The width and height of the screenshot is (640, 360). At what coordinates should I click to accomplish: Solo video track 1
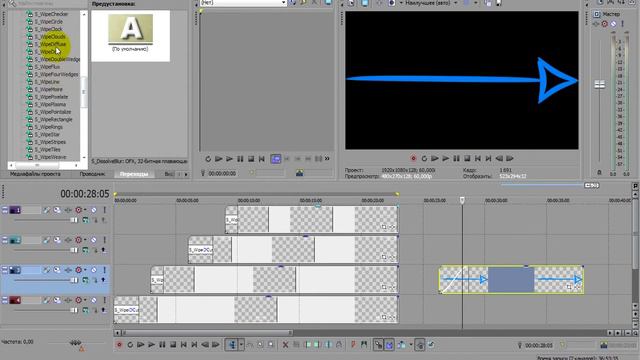coord(104,210)
